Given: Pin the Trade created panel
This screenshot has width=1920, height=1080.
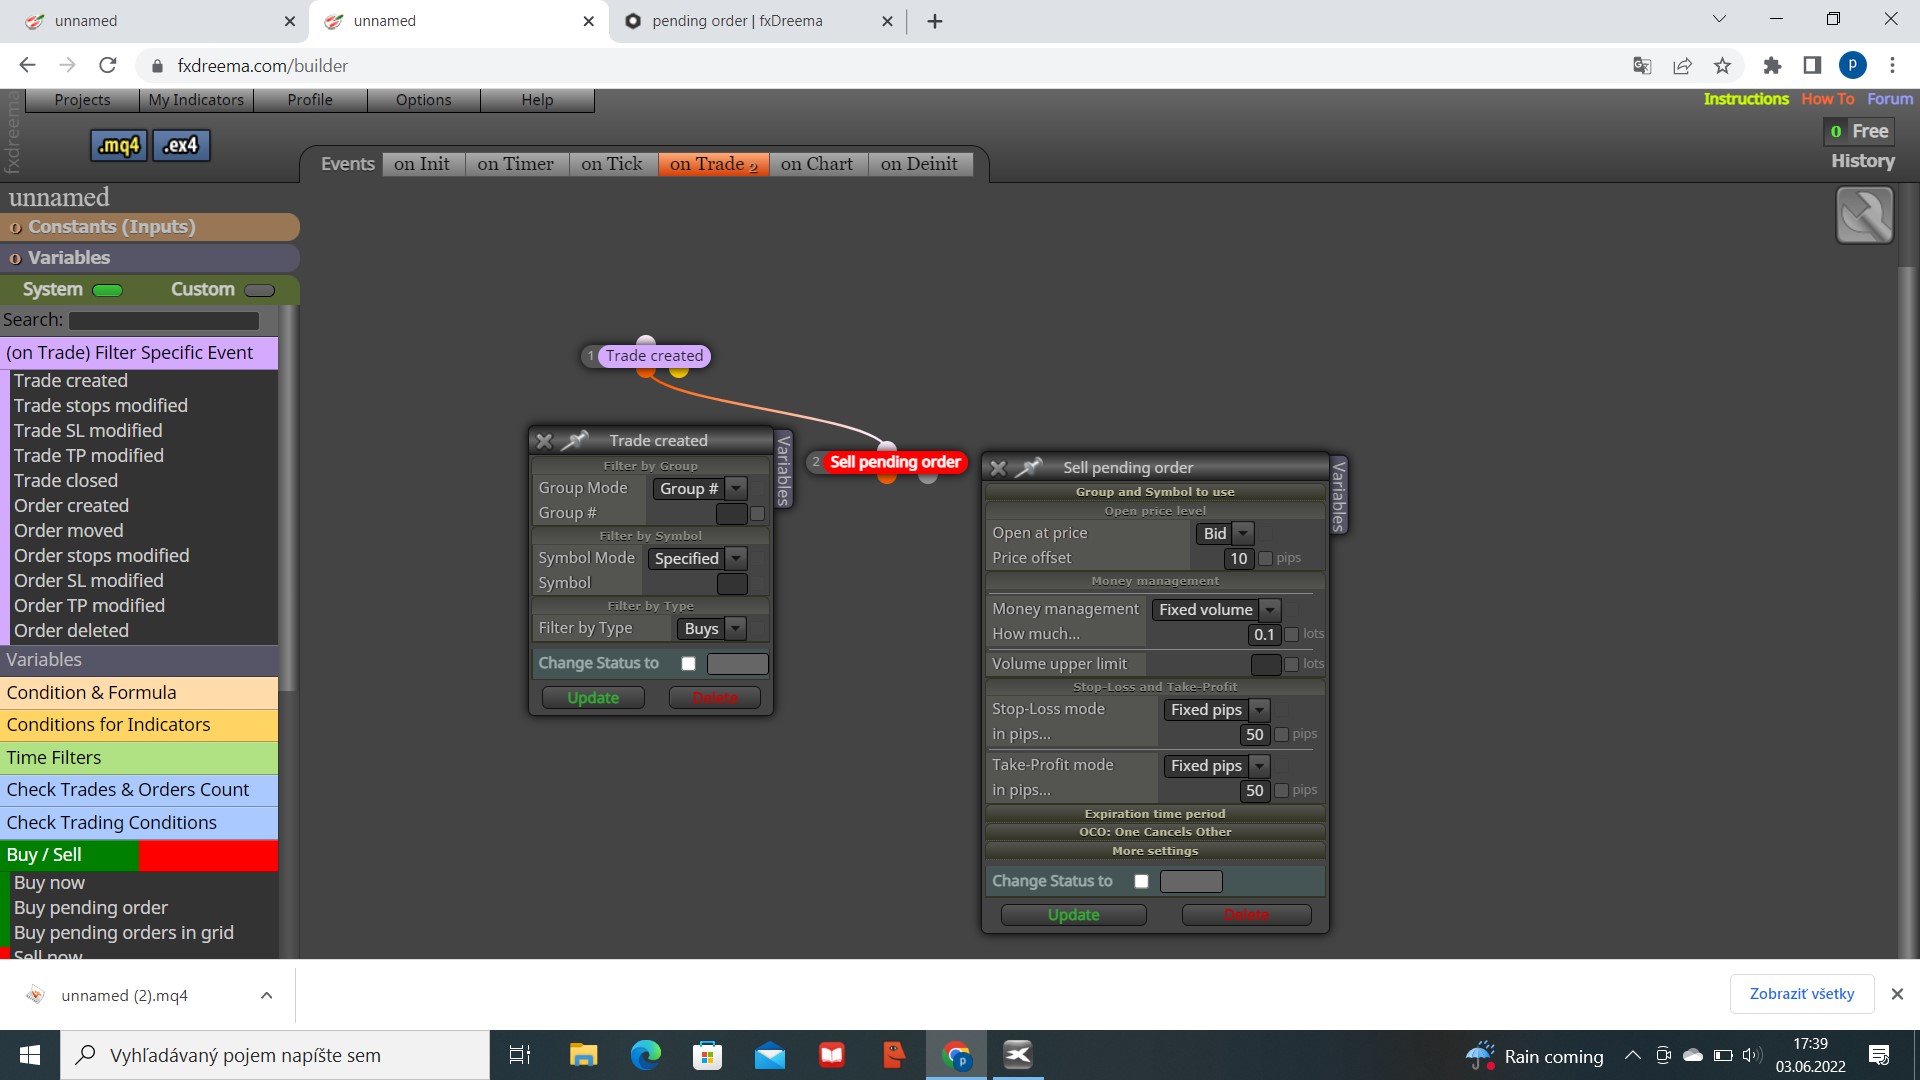Looking at the screenshot, I should click(x=575, y=440).
